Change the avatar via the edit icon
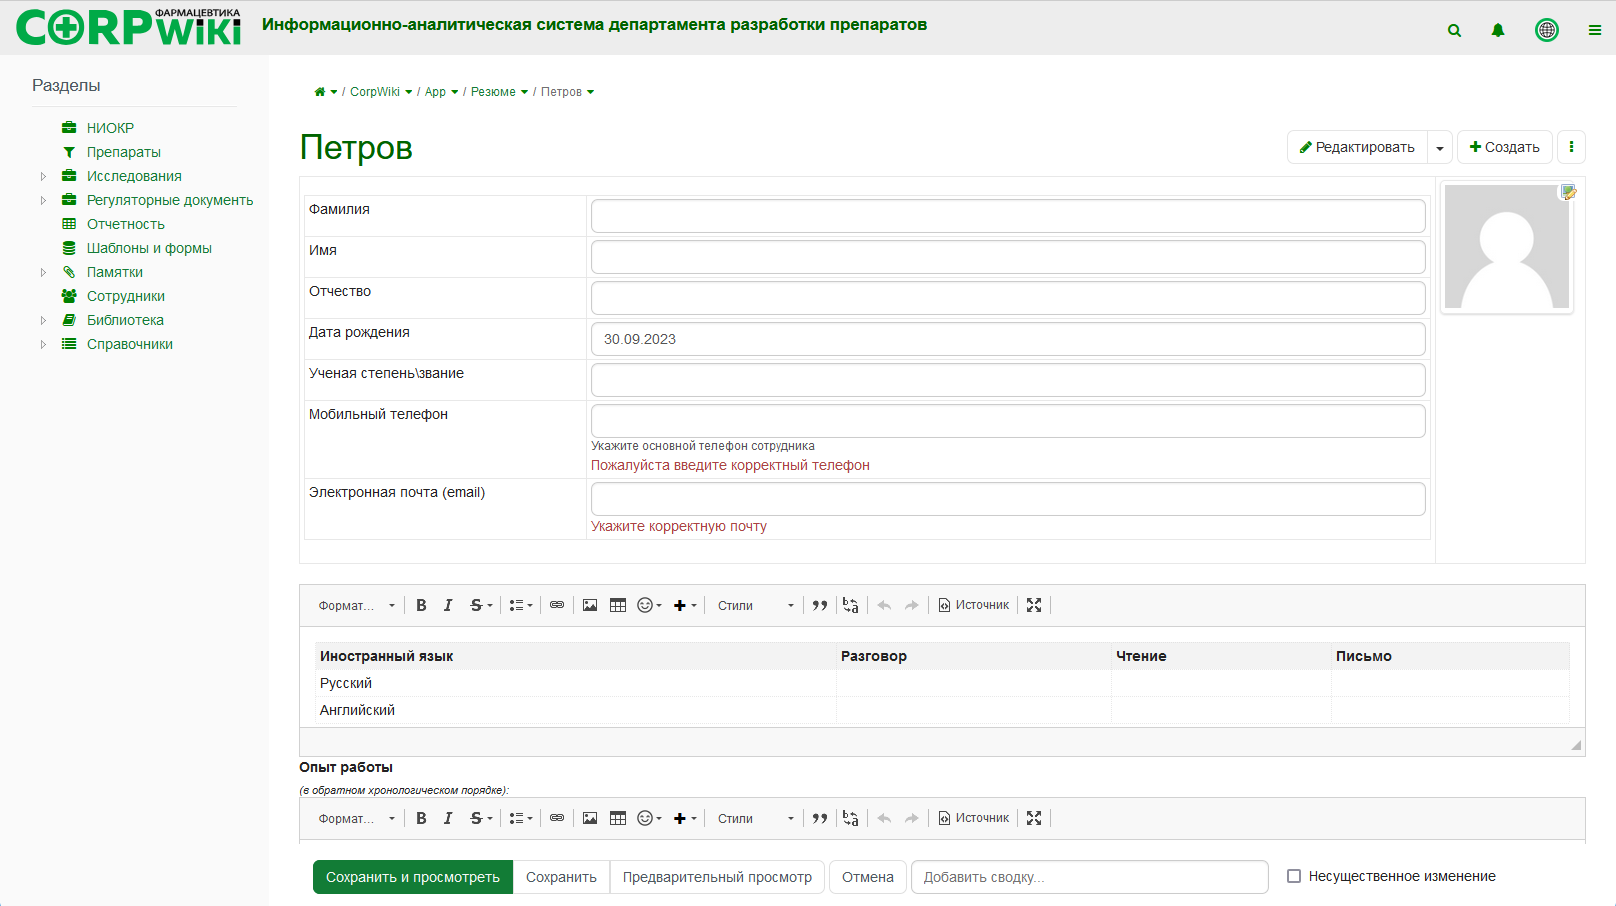1616x906 pixels. pos(1569,192)
